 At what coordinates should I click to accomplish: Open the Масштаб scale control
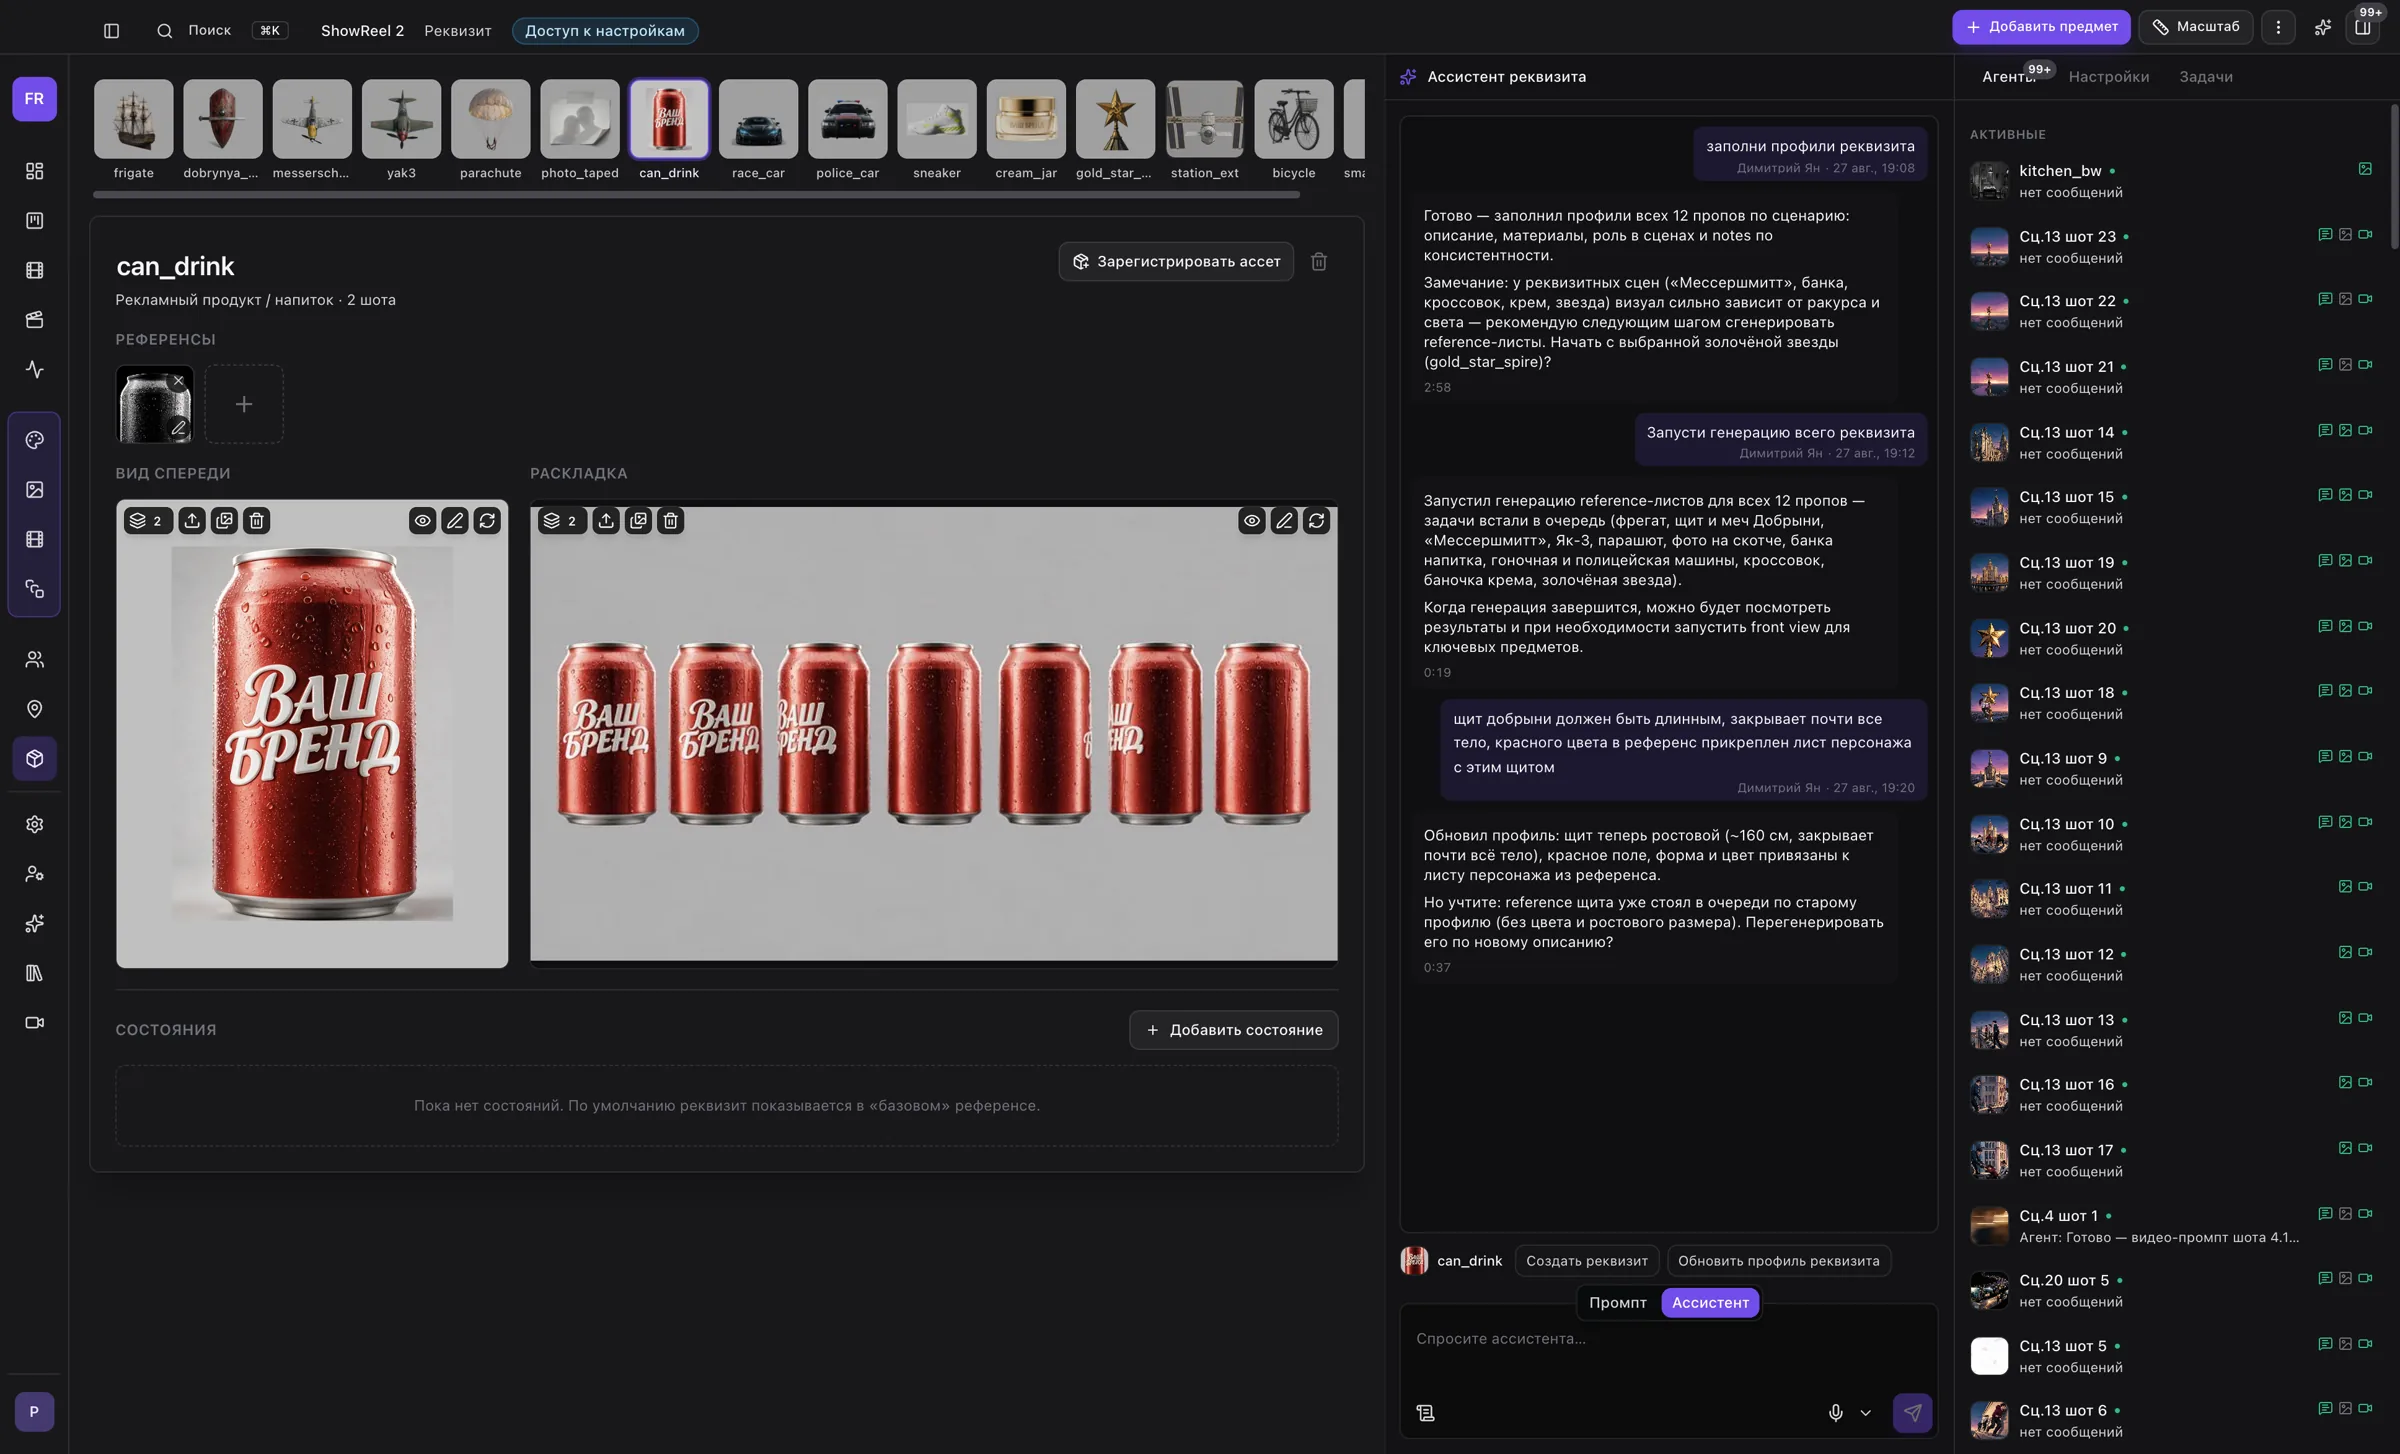tap(2195, 27)
